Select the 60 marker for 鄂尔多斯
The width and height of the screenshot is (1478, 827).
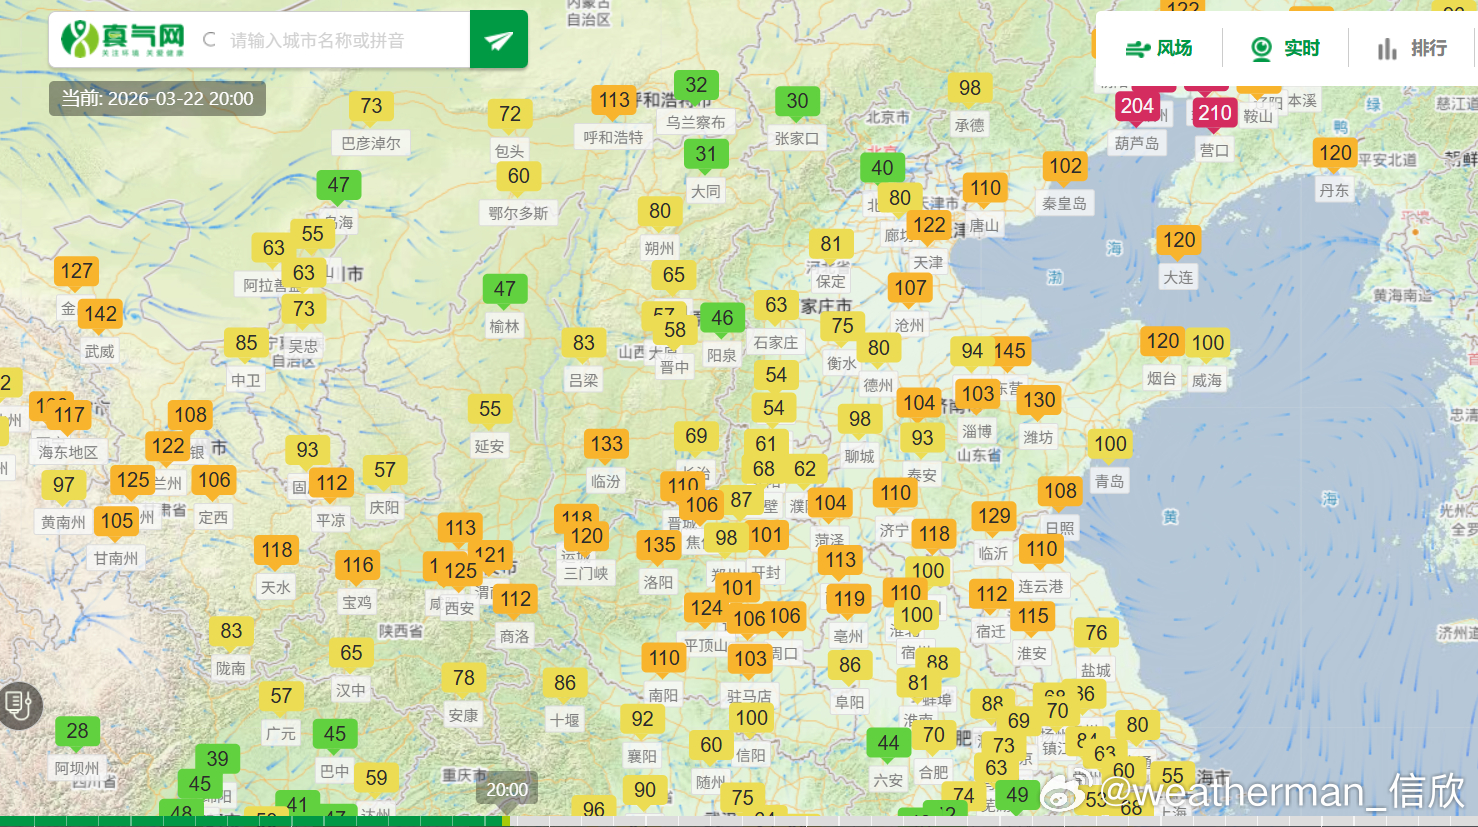[x=519, y=176]
